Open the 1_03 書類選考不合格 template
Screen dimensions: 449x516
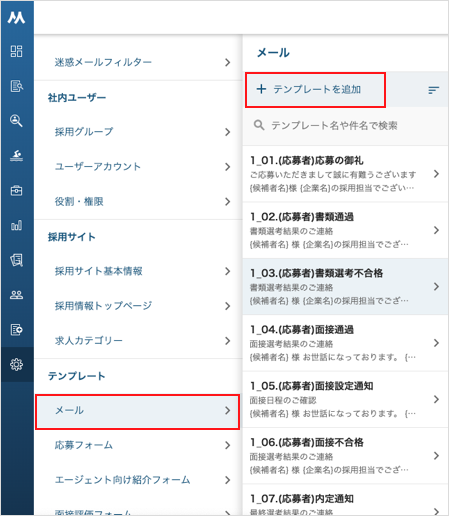coord(345,287)
